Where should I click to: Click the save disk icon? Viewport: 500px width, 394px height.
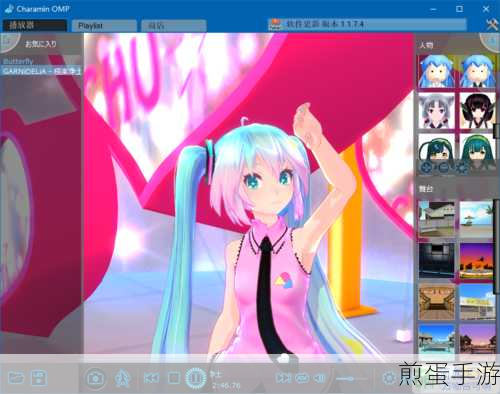pos(39,378)
